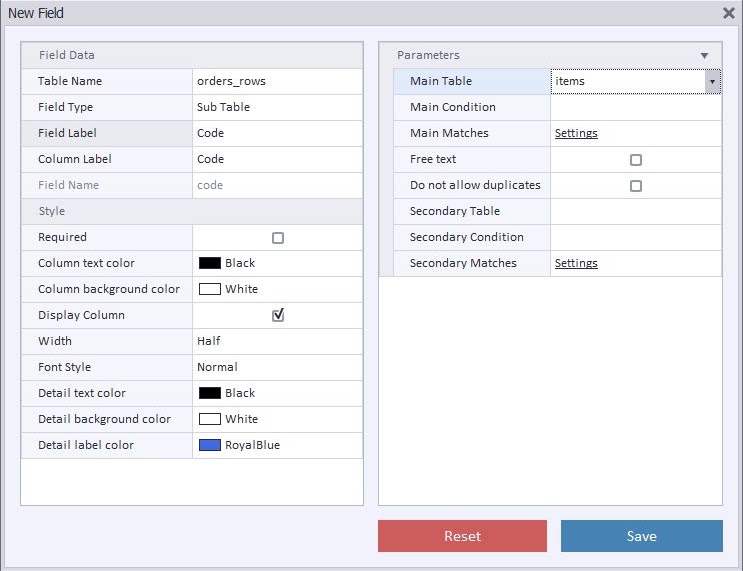This screenshot has width=743, height=571.
Task: Change the Font Style Normal value
Action: point(278,367)
